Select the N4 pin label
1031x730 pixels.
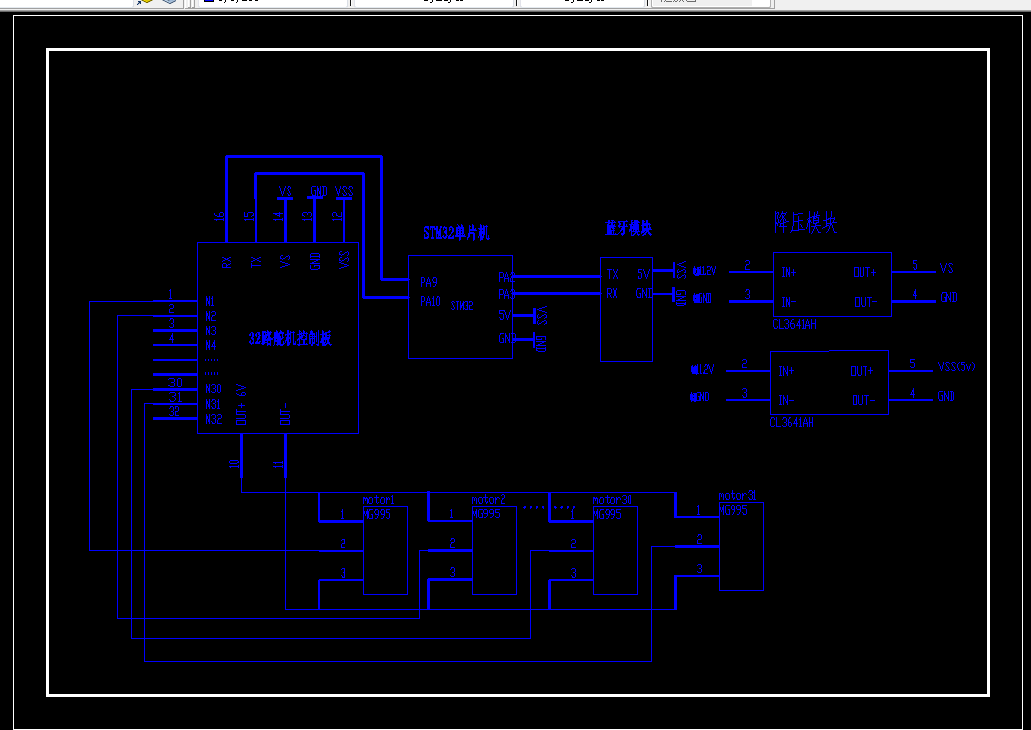211,345
